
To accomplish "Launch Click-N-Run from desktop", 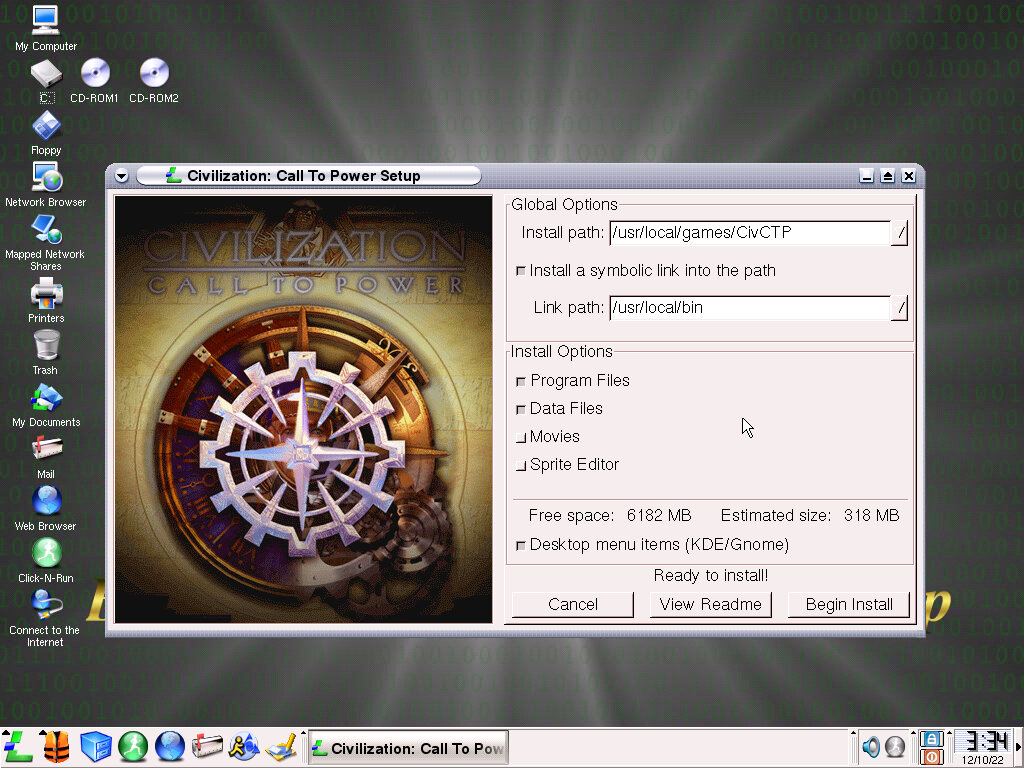I will tap(46, 553).
